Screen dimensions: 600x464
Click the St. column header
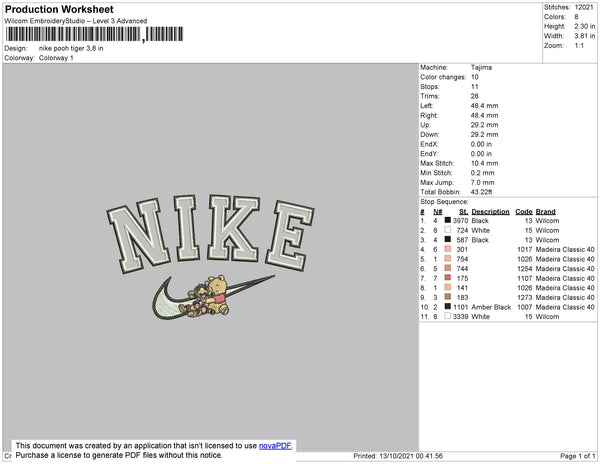[x=463, y=212]
